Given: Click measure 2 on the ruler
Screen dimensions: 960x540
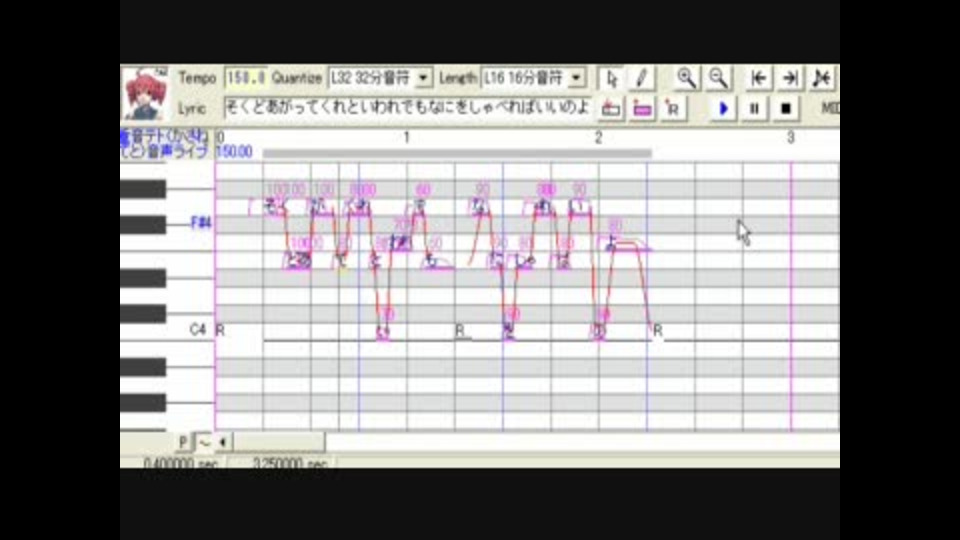Looking at the screenshot, I should tap(599, 138).
